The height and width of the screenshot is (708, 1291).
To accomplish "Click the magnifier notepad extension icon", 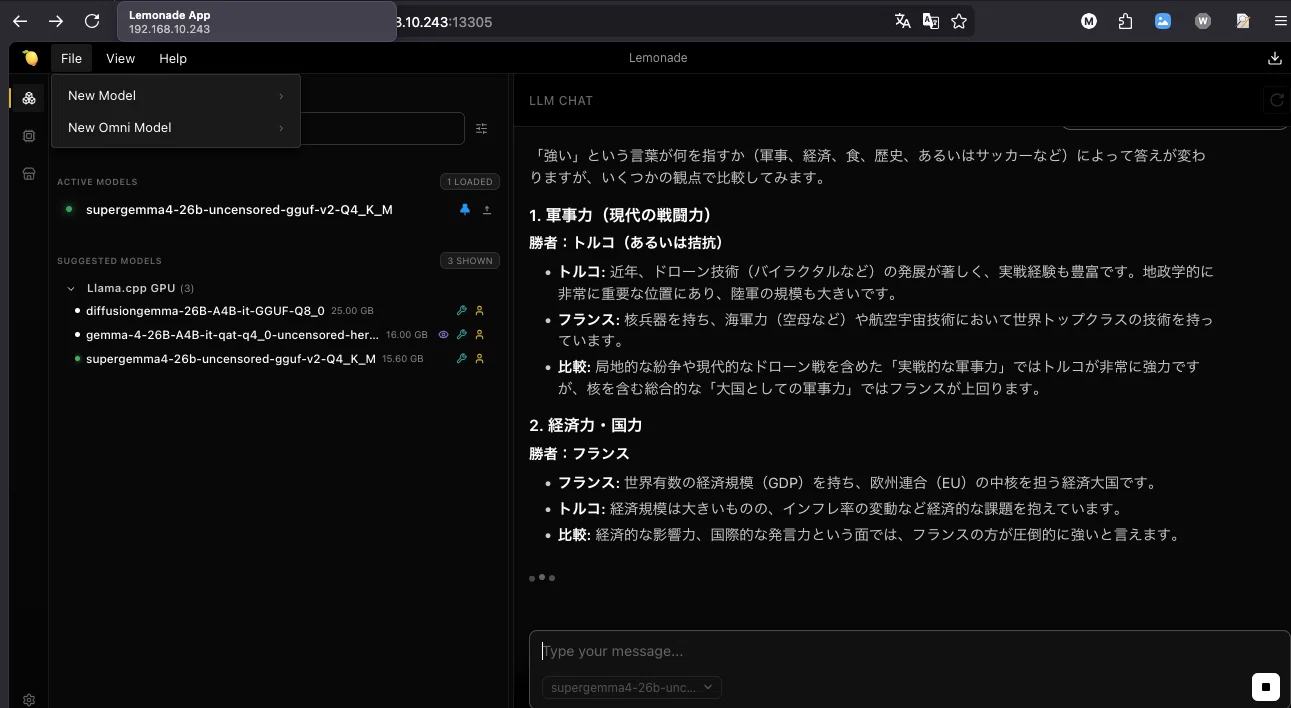I will (x=1243, y=21).
